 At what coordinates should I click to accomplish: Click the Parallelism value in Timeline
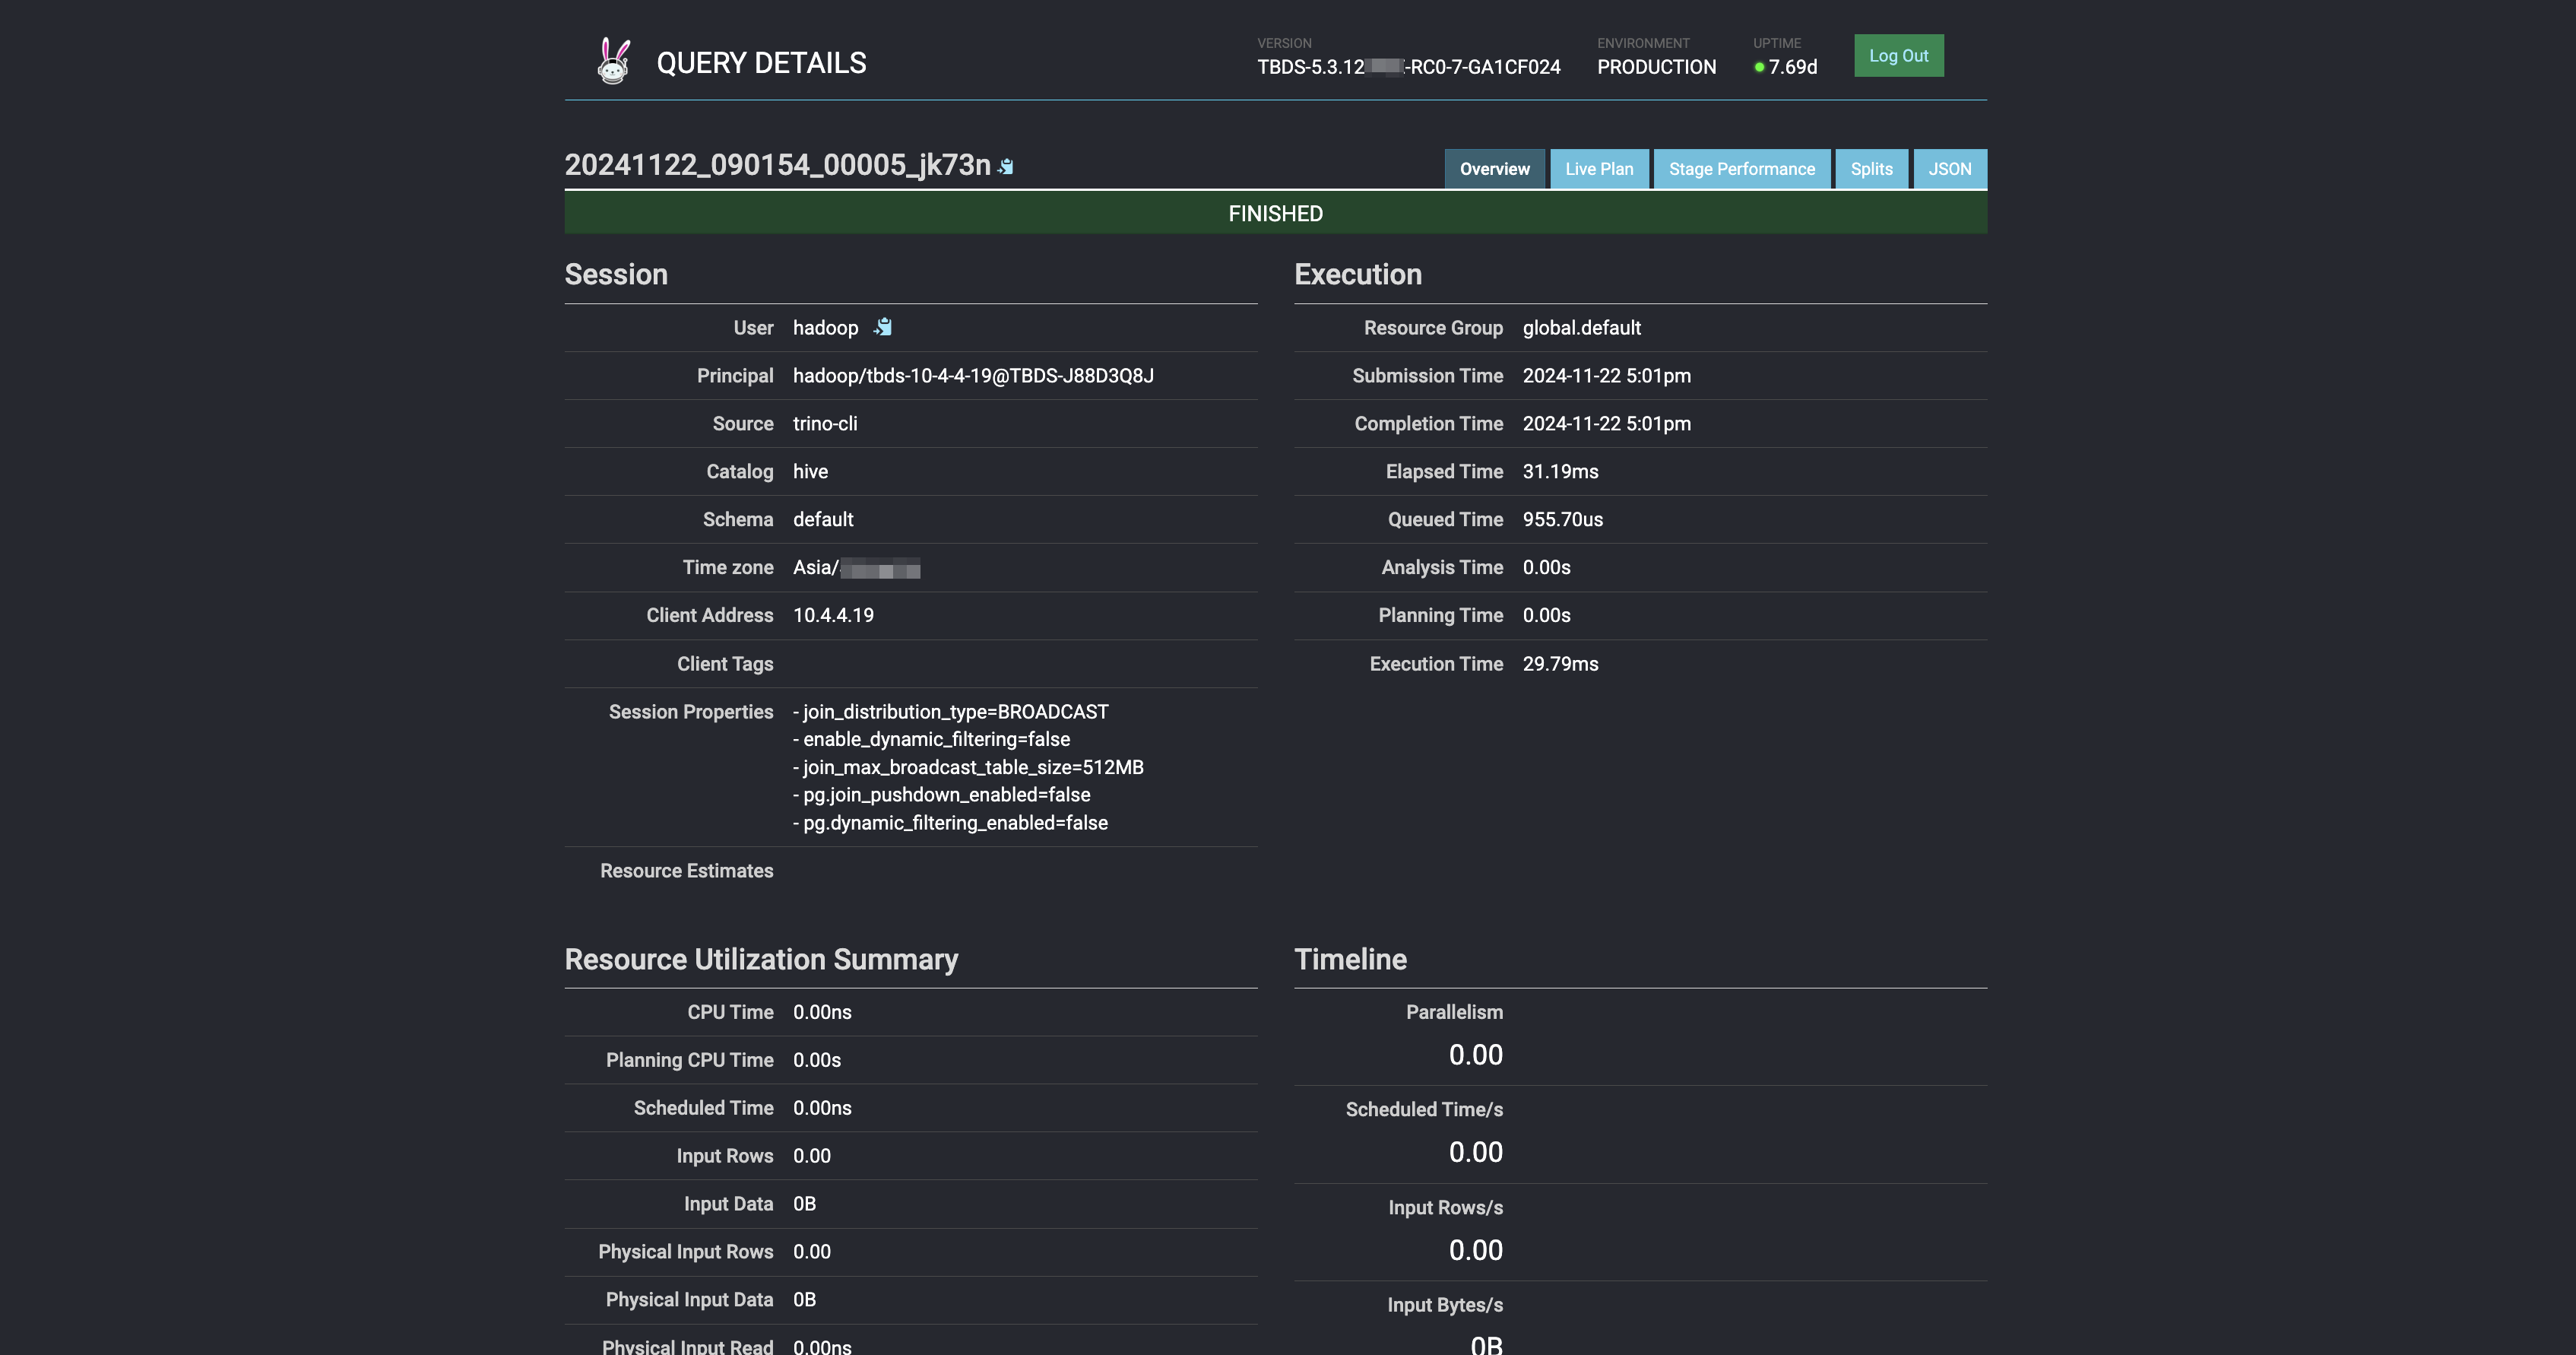click(1475, 1055)
